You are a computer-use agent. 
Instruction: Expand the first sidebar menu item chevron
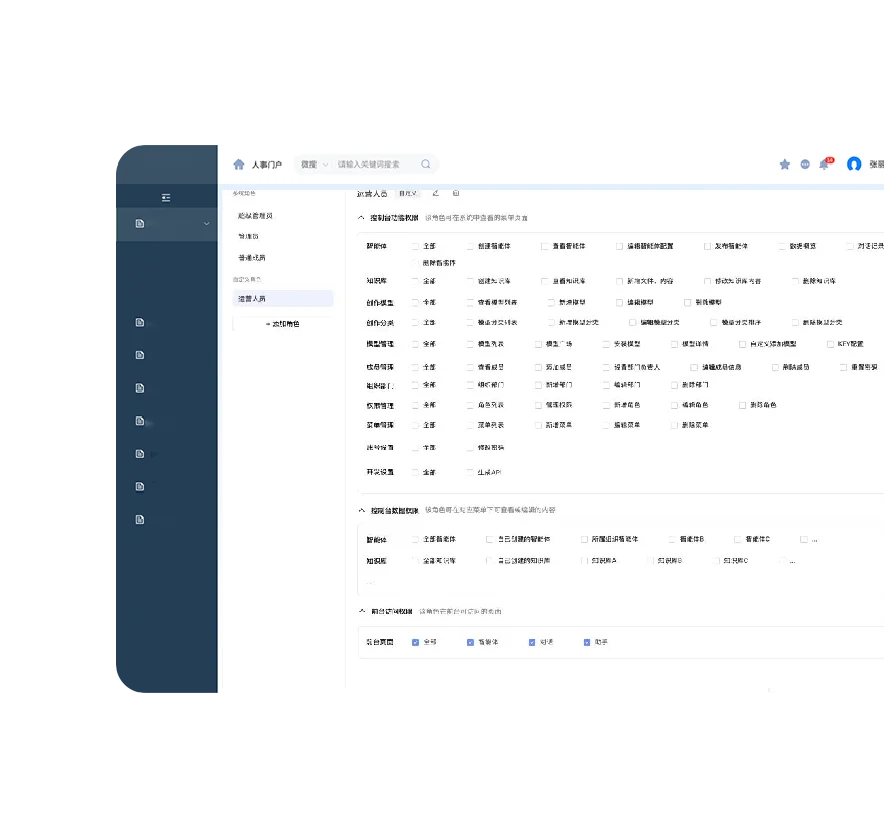click(x=206, y=224)
